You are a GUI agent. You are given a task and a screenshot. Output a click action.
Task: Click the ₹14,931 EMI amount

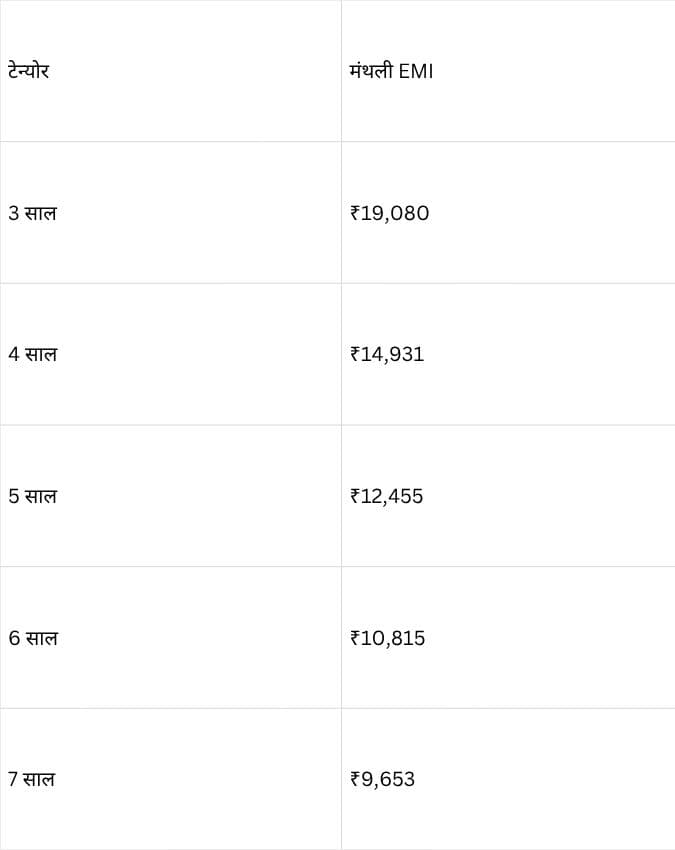click(x=387, y=355)
